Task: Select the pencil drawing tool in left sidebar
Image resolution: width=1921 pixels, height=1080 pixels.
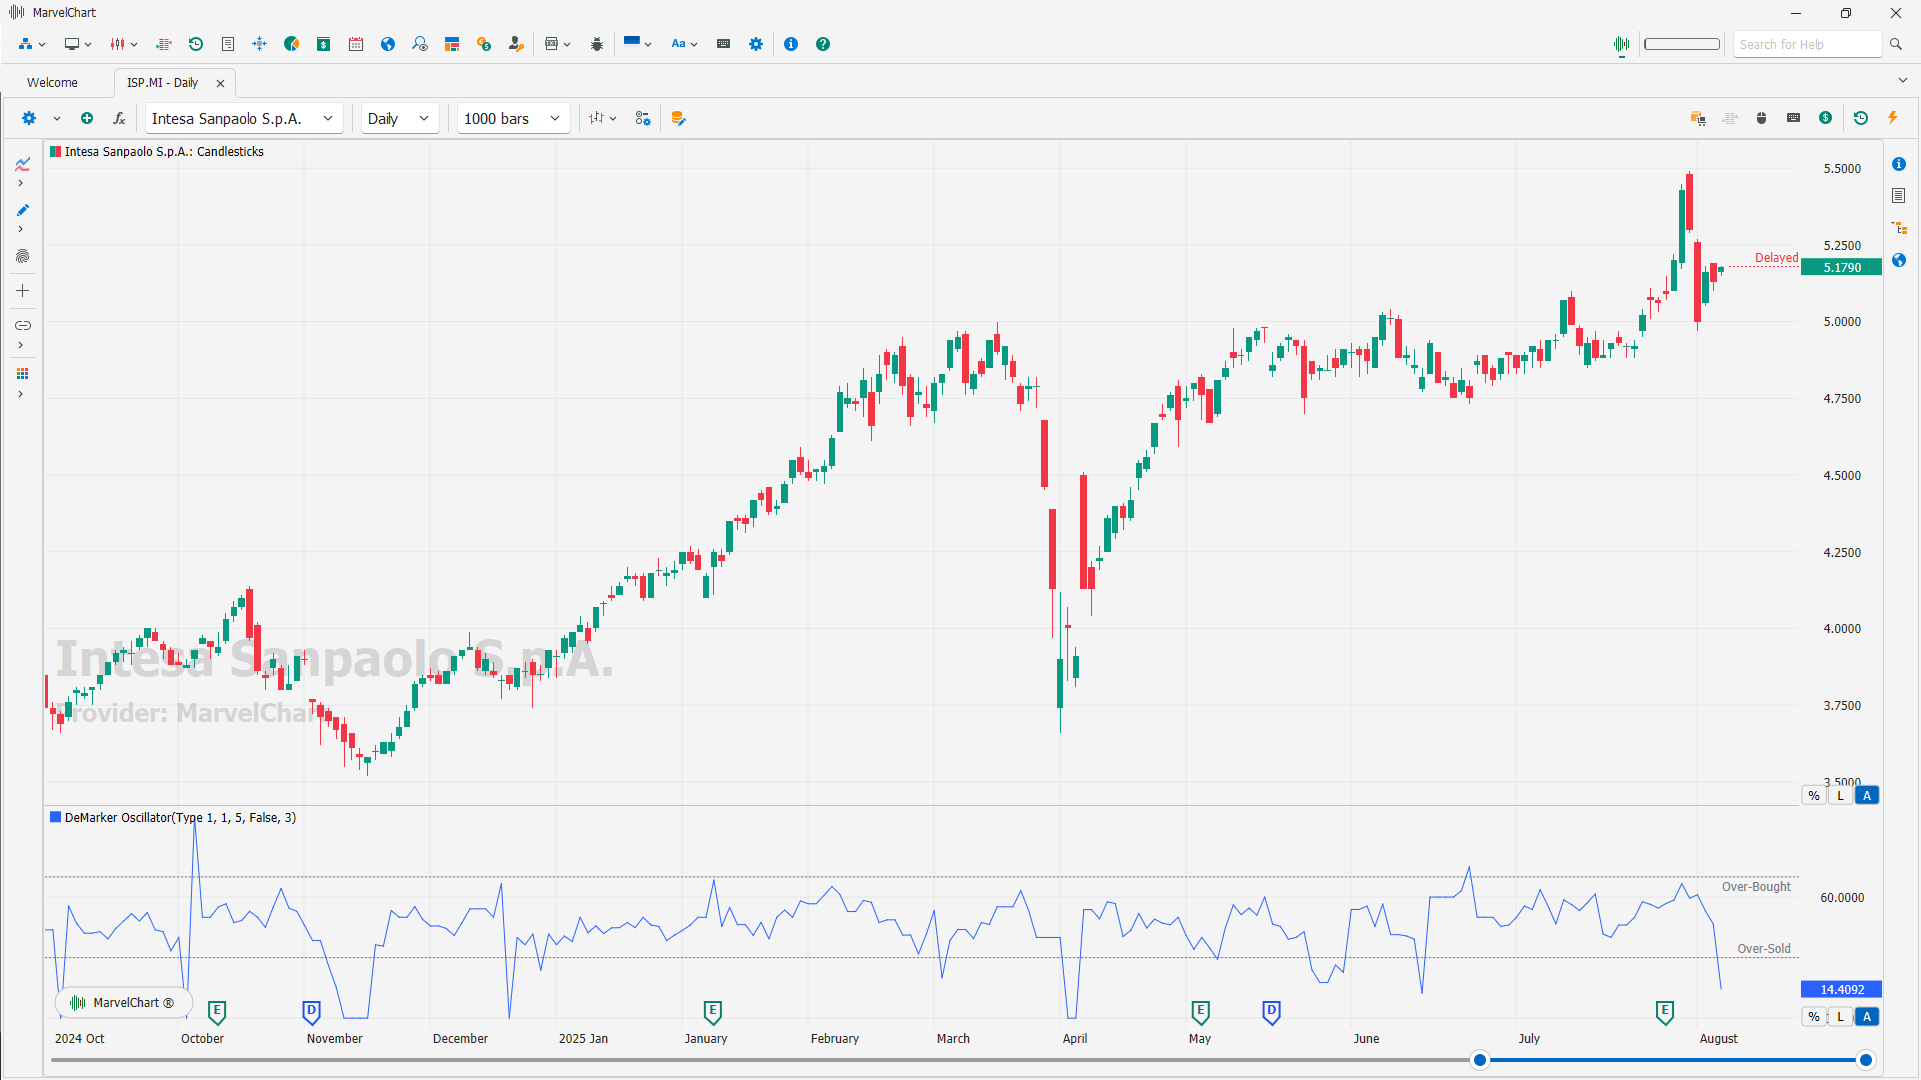Action: pos(22,210)
